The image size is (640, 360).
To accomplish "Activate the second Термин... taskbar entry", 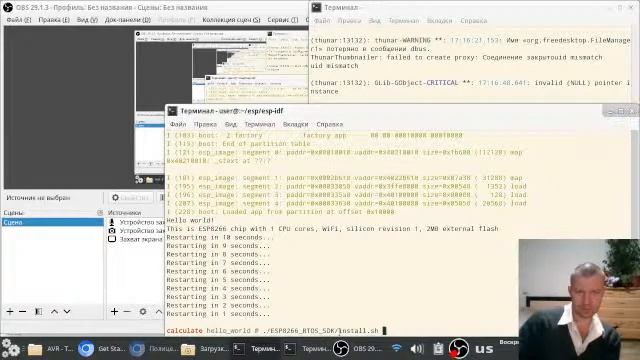I will 307,349.
